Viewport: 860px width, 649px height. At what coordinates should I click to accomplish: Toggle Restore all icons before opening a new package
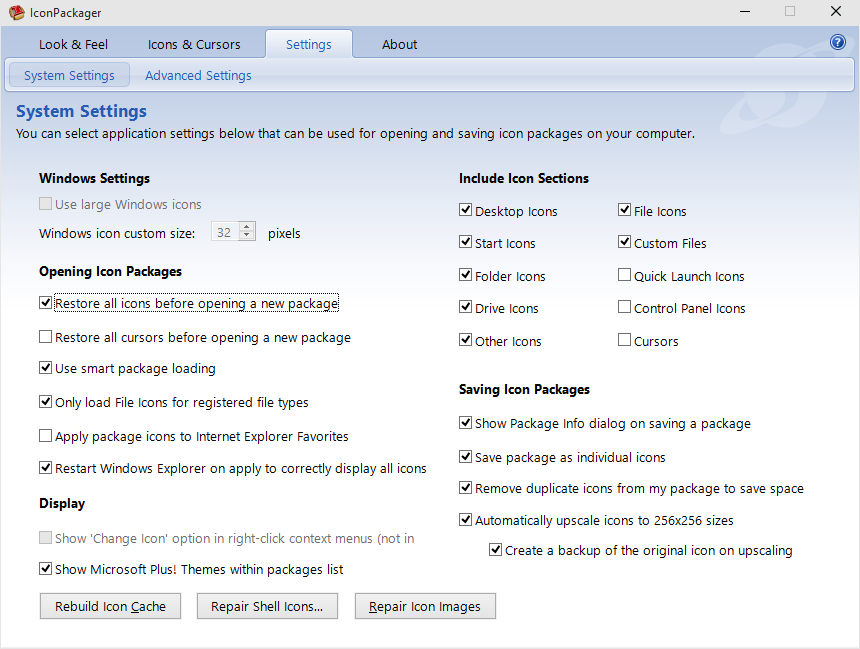point(46,303)
